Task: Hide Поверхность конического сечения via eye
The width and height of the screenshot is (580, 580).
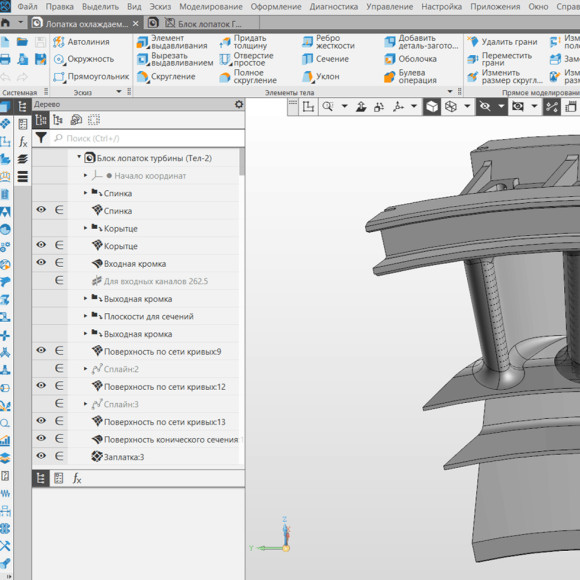Action: (41, 439)
